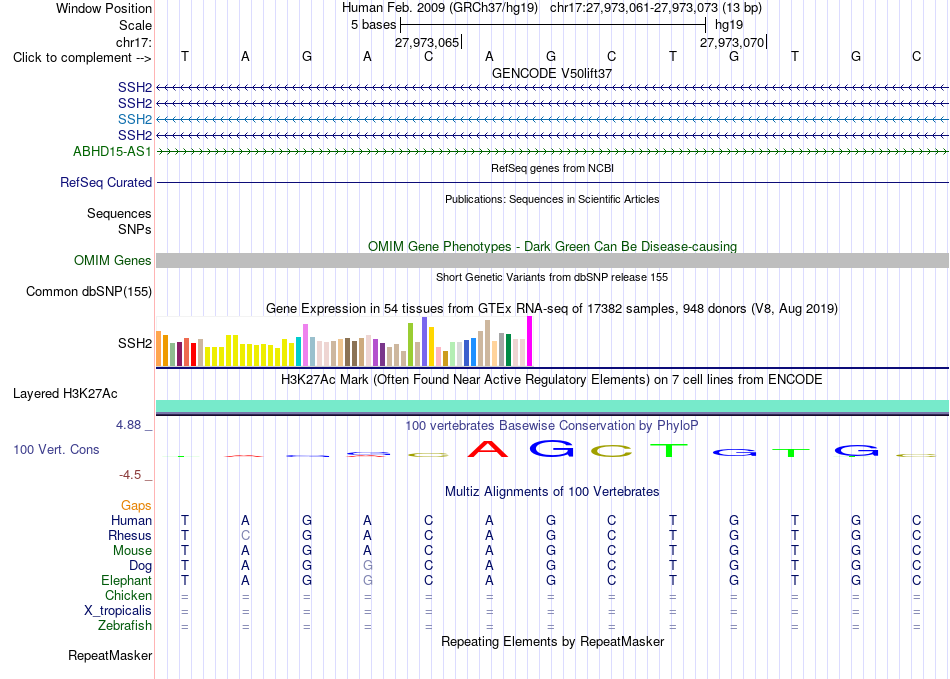Click the Gaps row label
950x679 pixels.
point(136,505)
